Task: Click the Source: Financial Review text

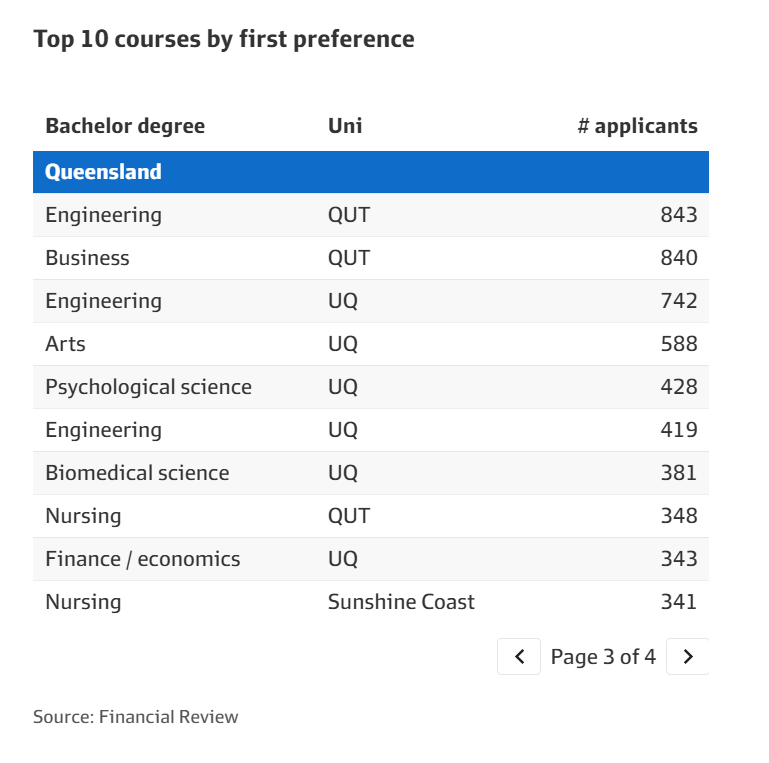Action: (x=136, y=716)
